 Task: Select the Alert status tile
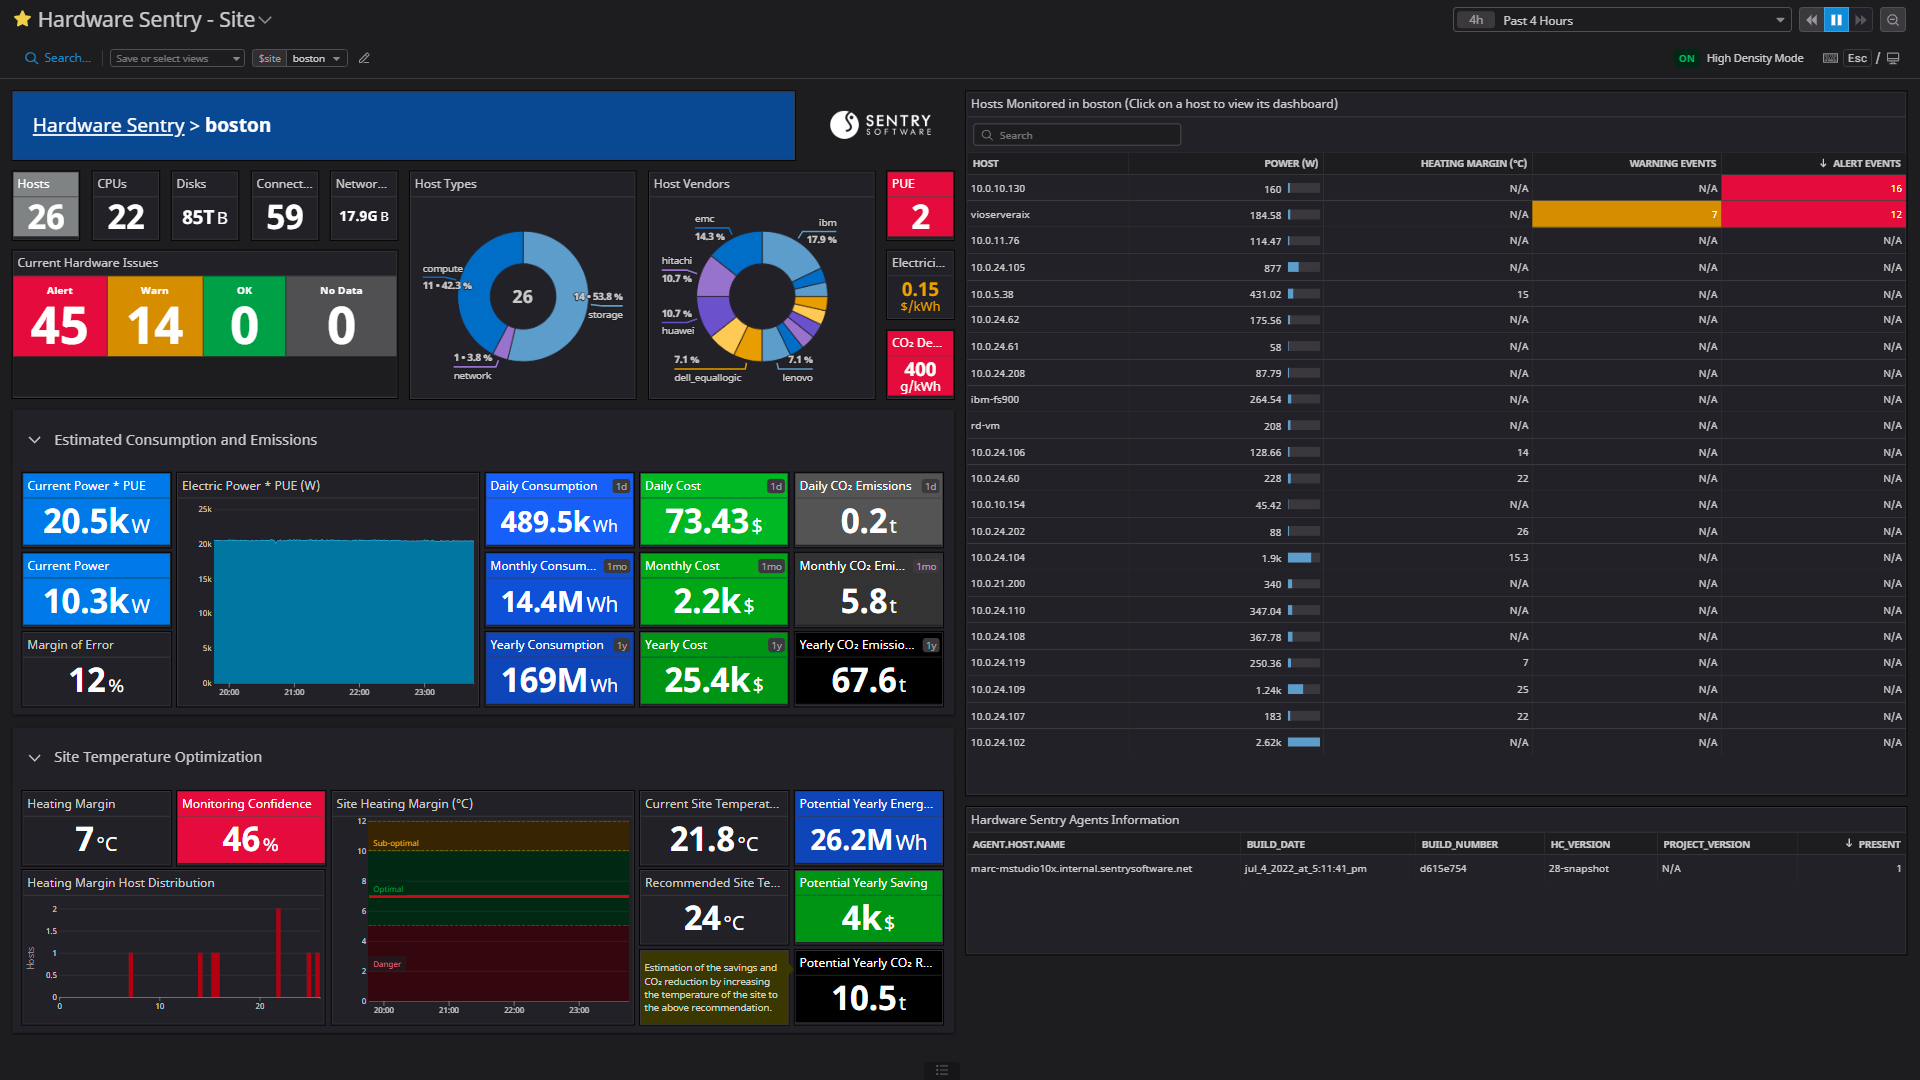pyautogui.click(x=60, y=316)
